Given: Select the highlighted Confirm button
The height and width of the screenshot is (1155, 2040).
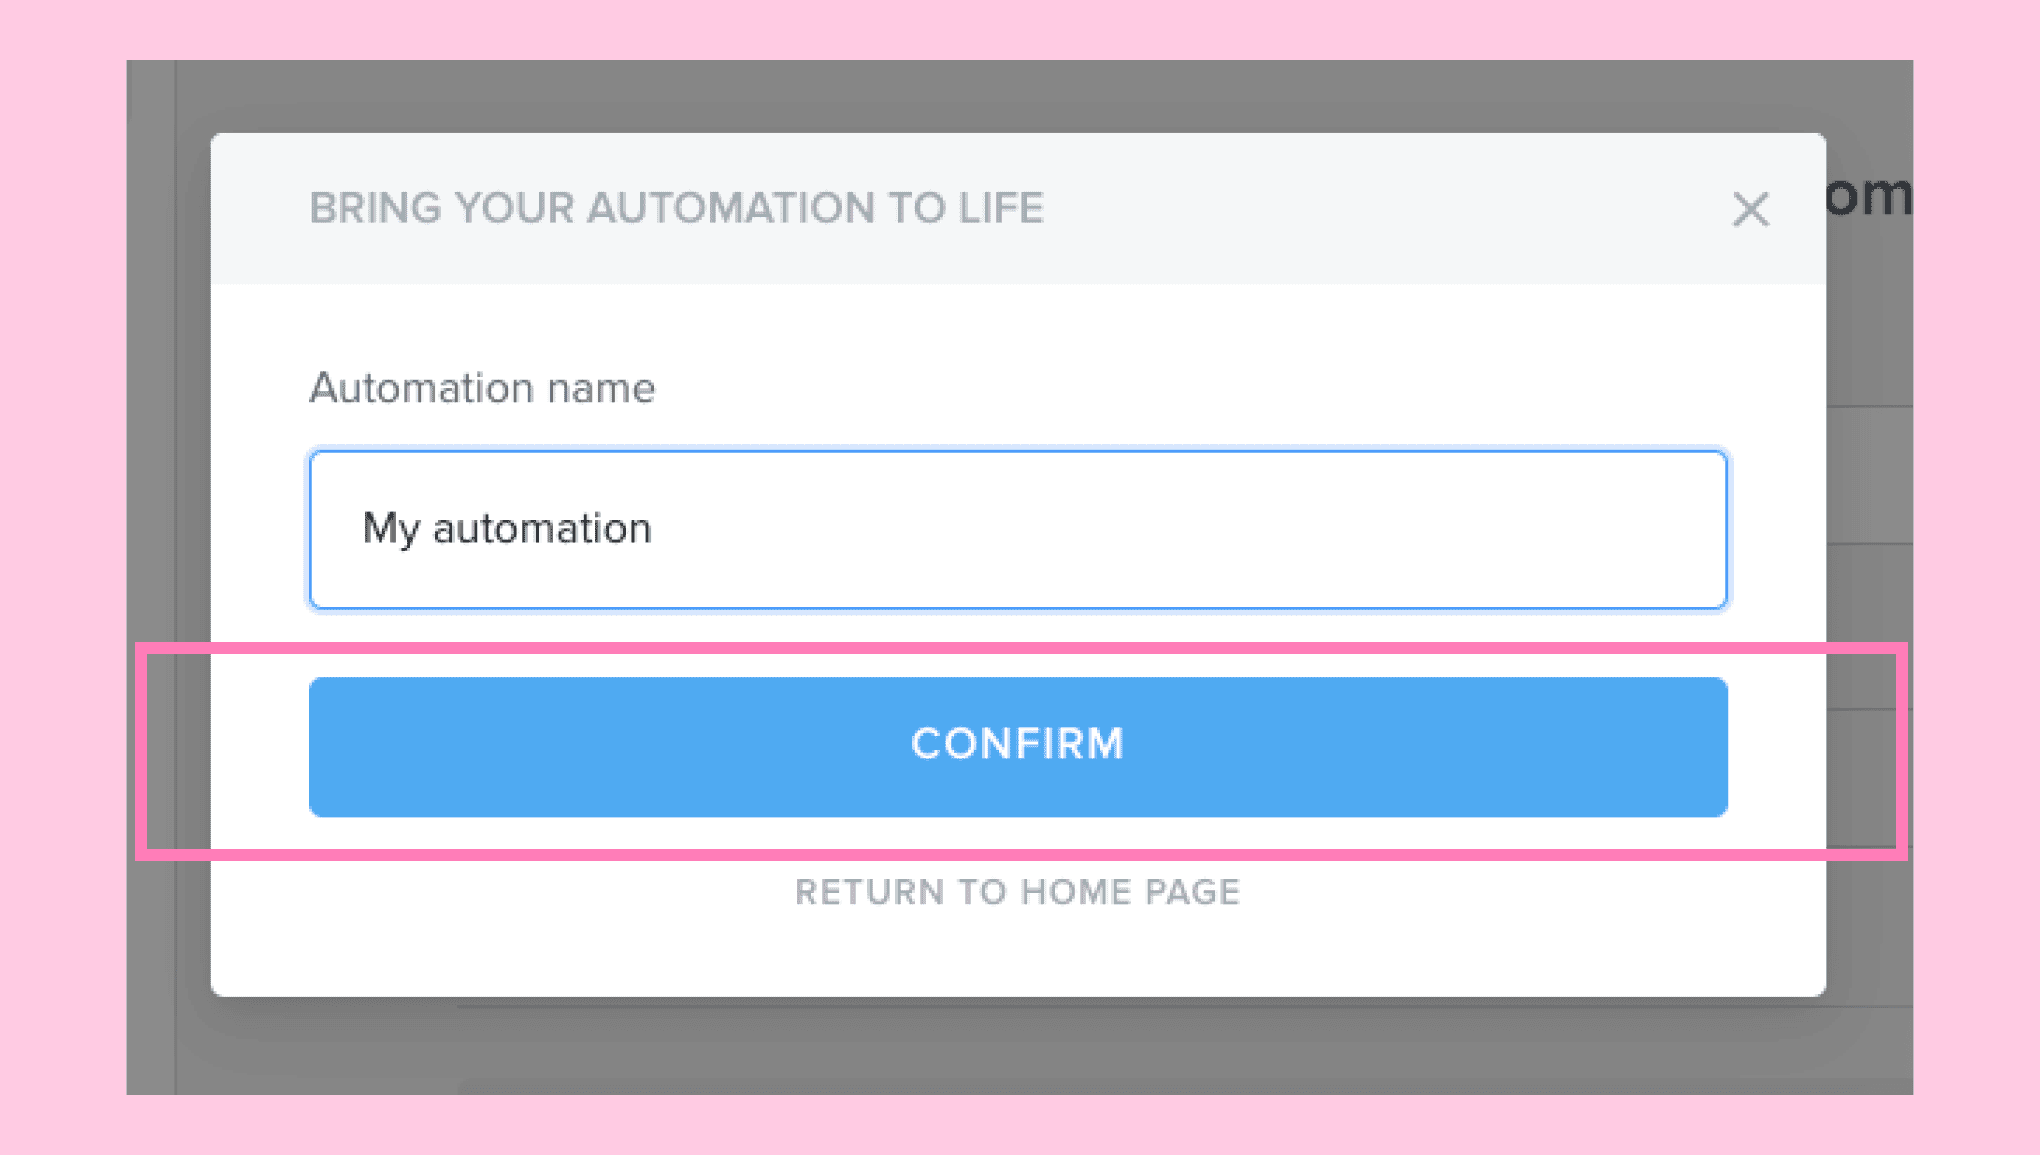Looking at the screenshot, I should point(1018,746).
